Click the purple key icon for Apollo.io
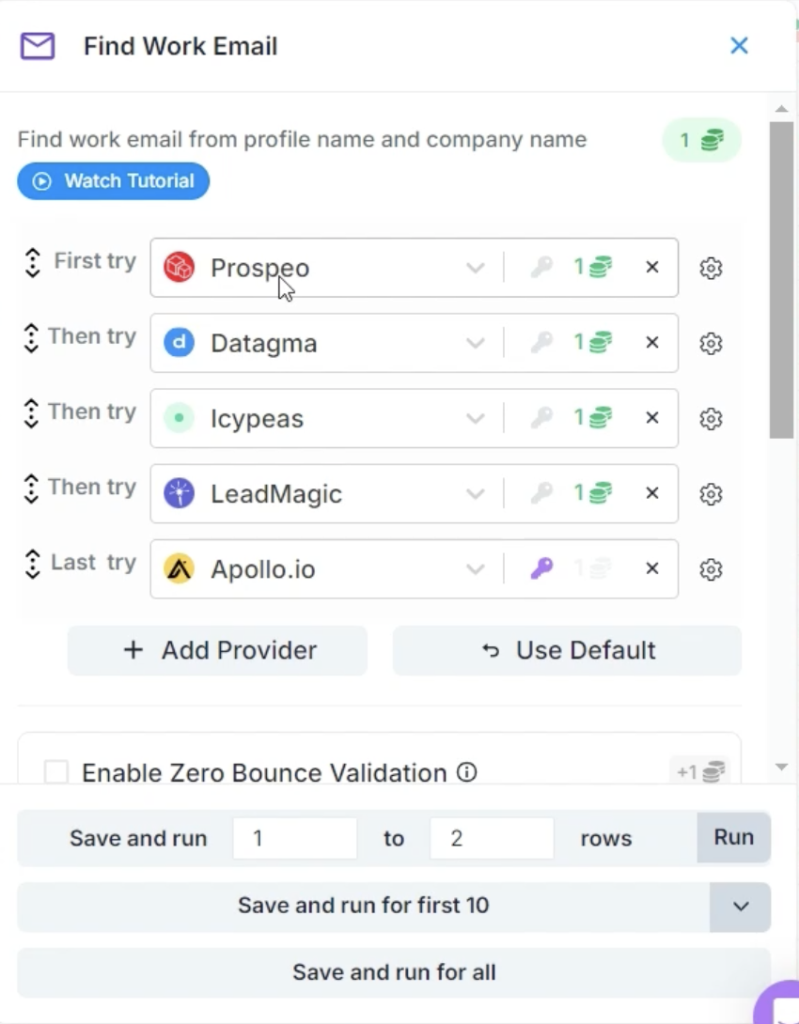The image size is (799, 1024). click(x=541, y=569)
